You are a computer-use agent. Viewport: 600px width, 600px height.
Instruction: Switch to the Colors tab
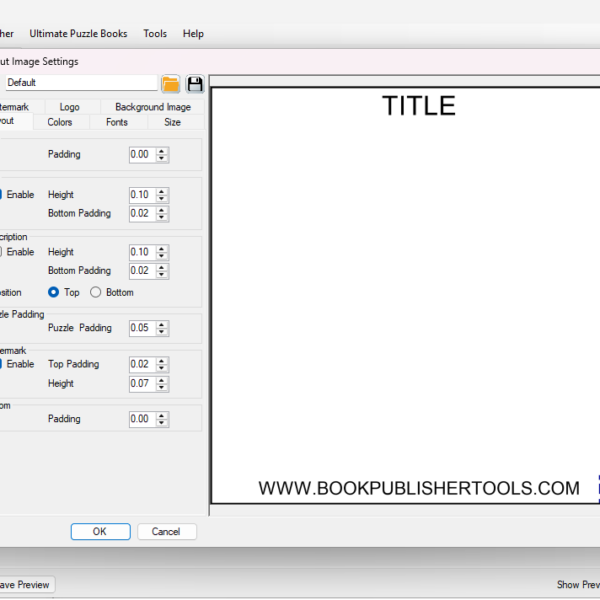click(60, 122)
